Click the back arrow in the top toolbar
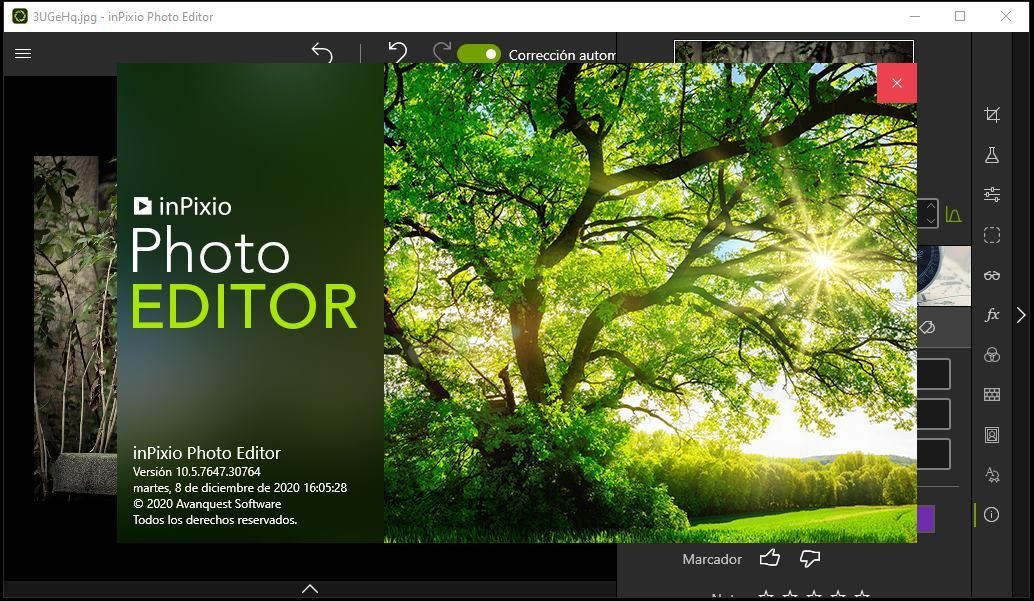 click(322, 52)
